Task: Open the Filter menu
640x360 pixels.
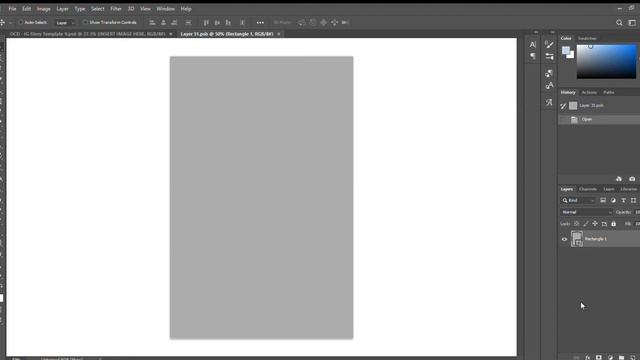Action: [116, 9]
